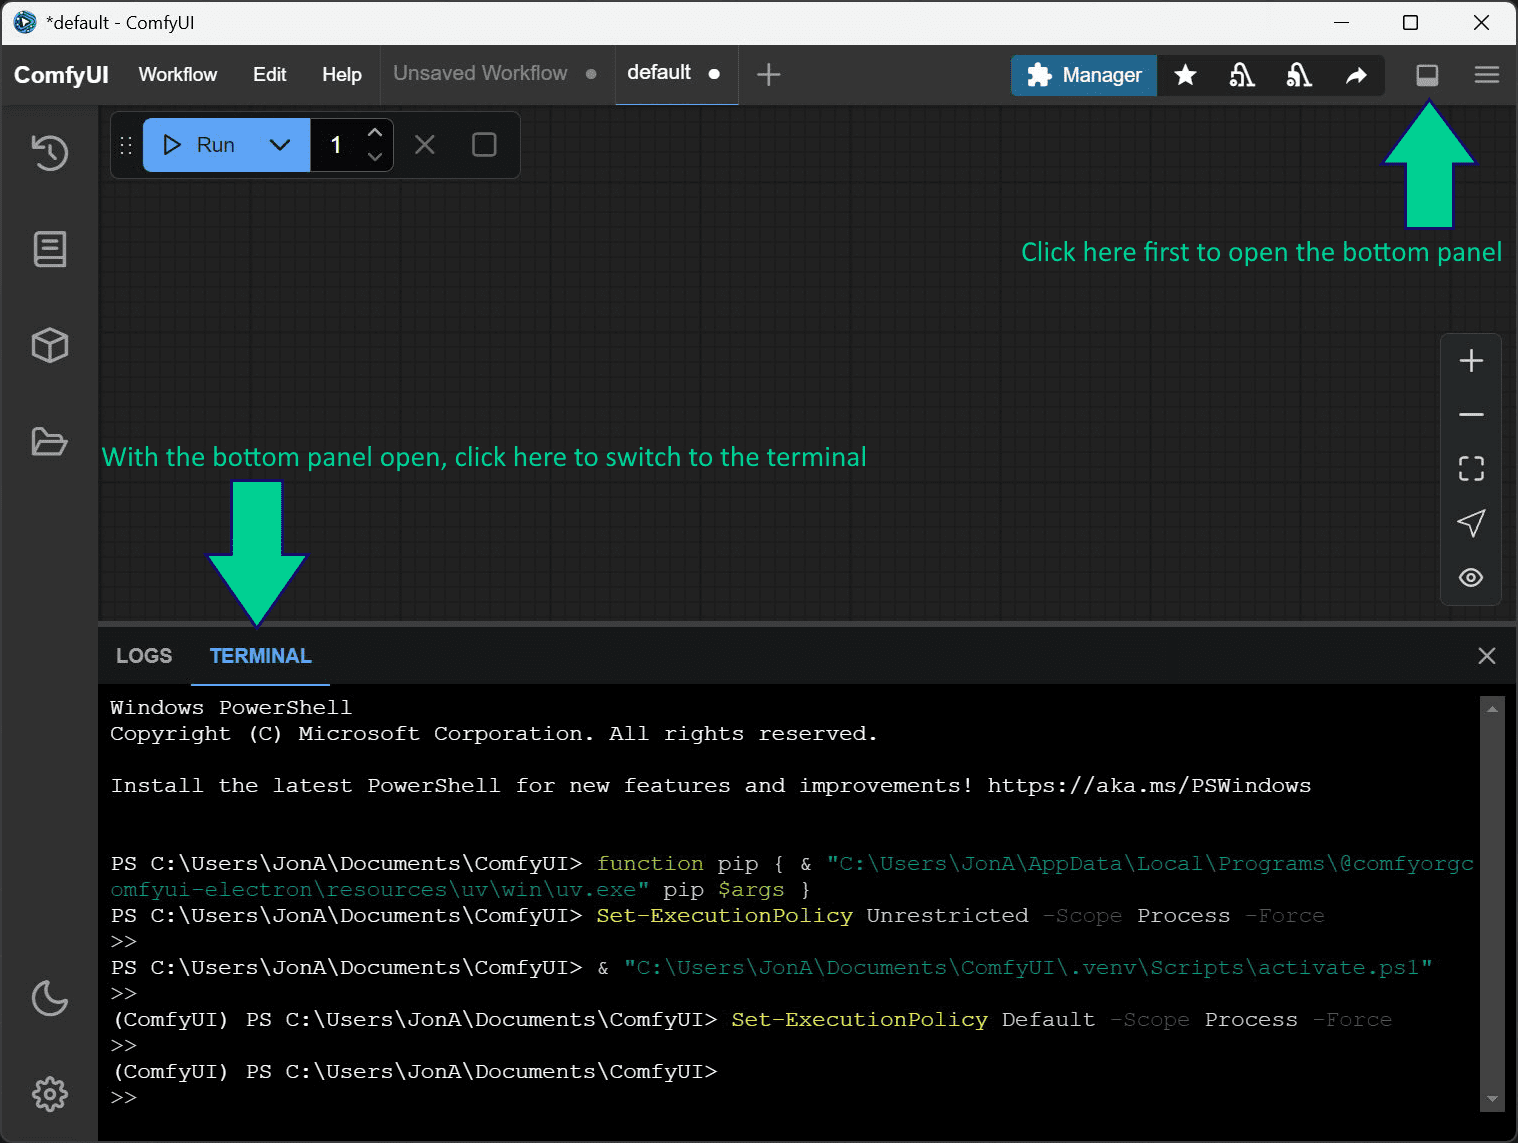The image size is (1518, 1143).
Task: Browse workflows via the folder sidebar icon
Action: click(49, 442)
